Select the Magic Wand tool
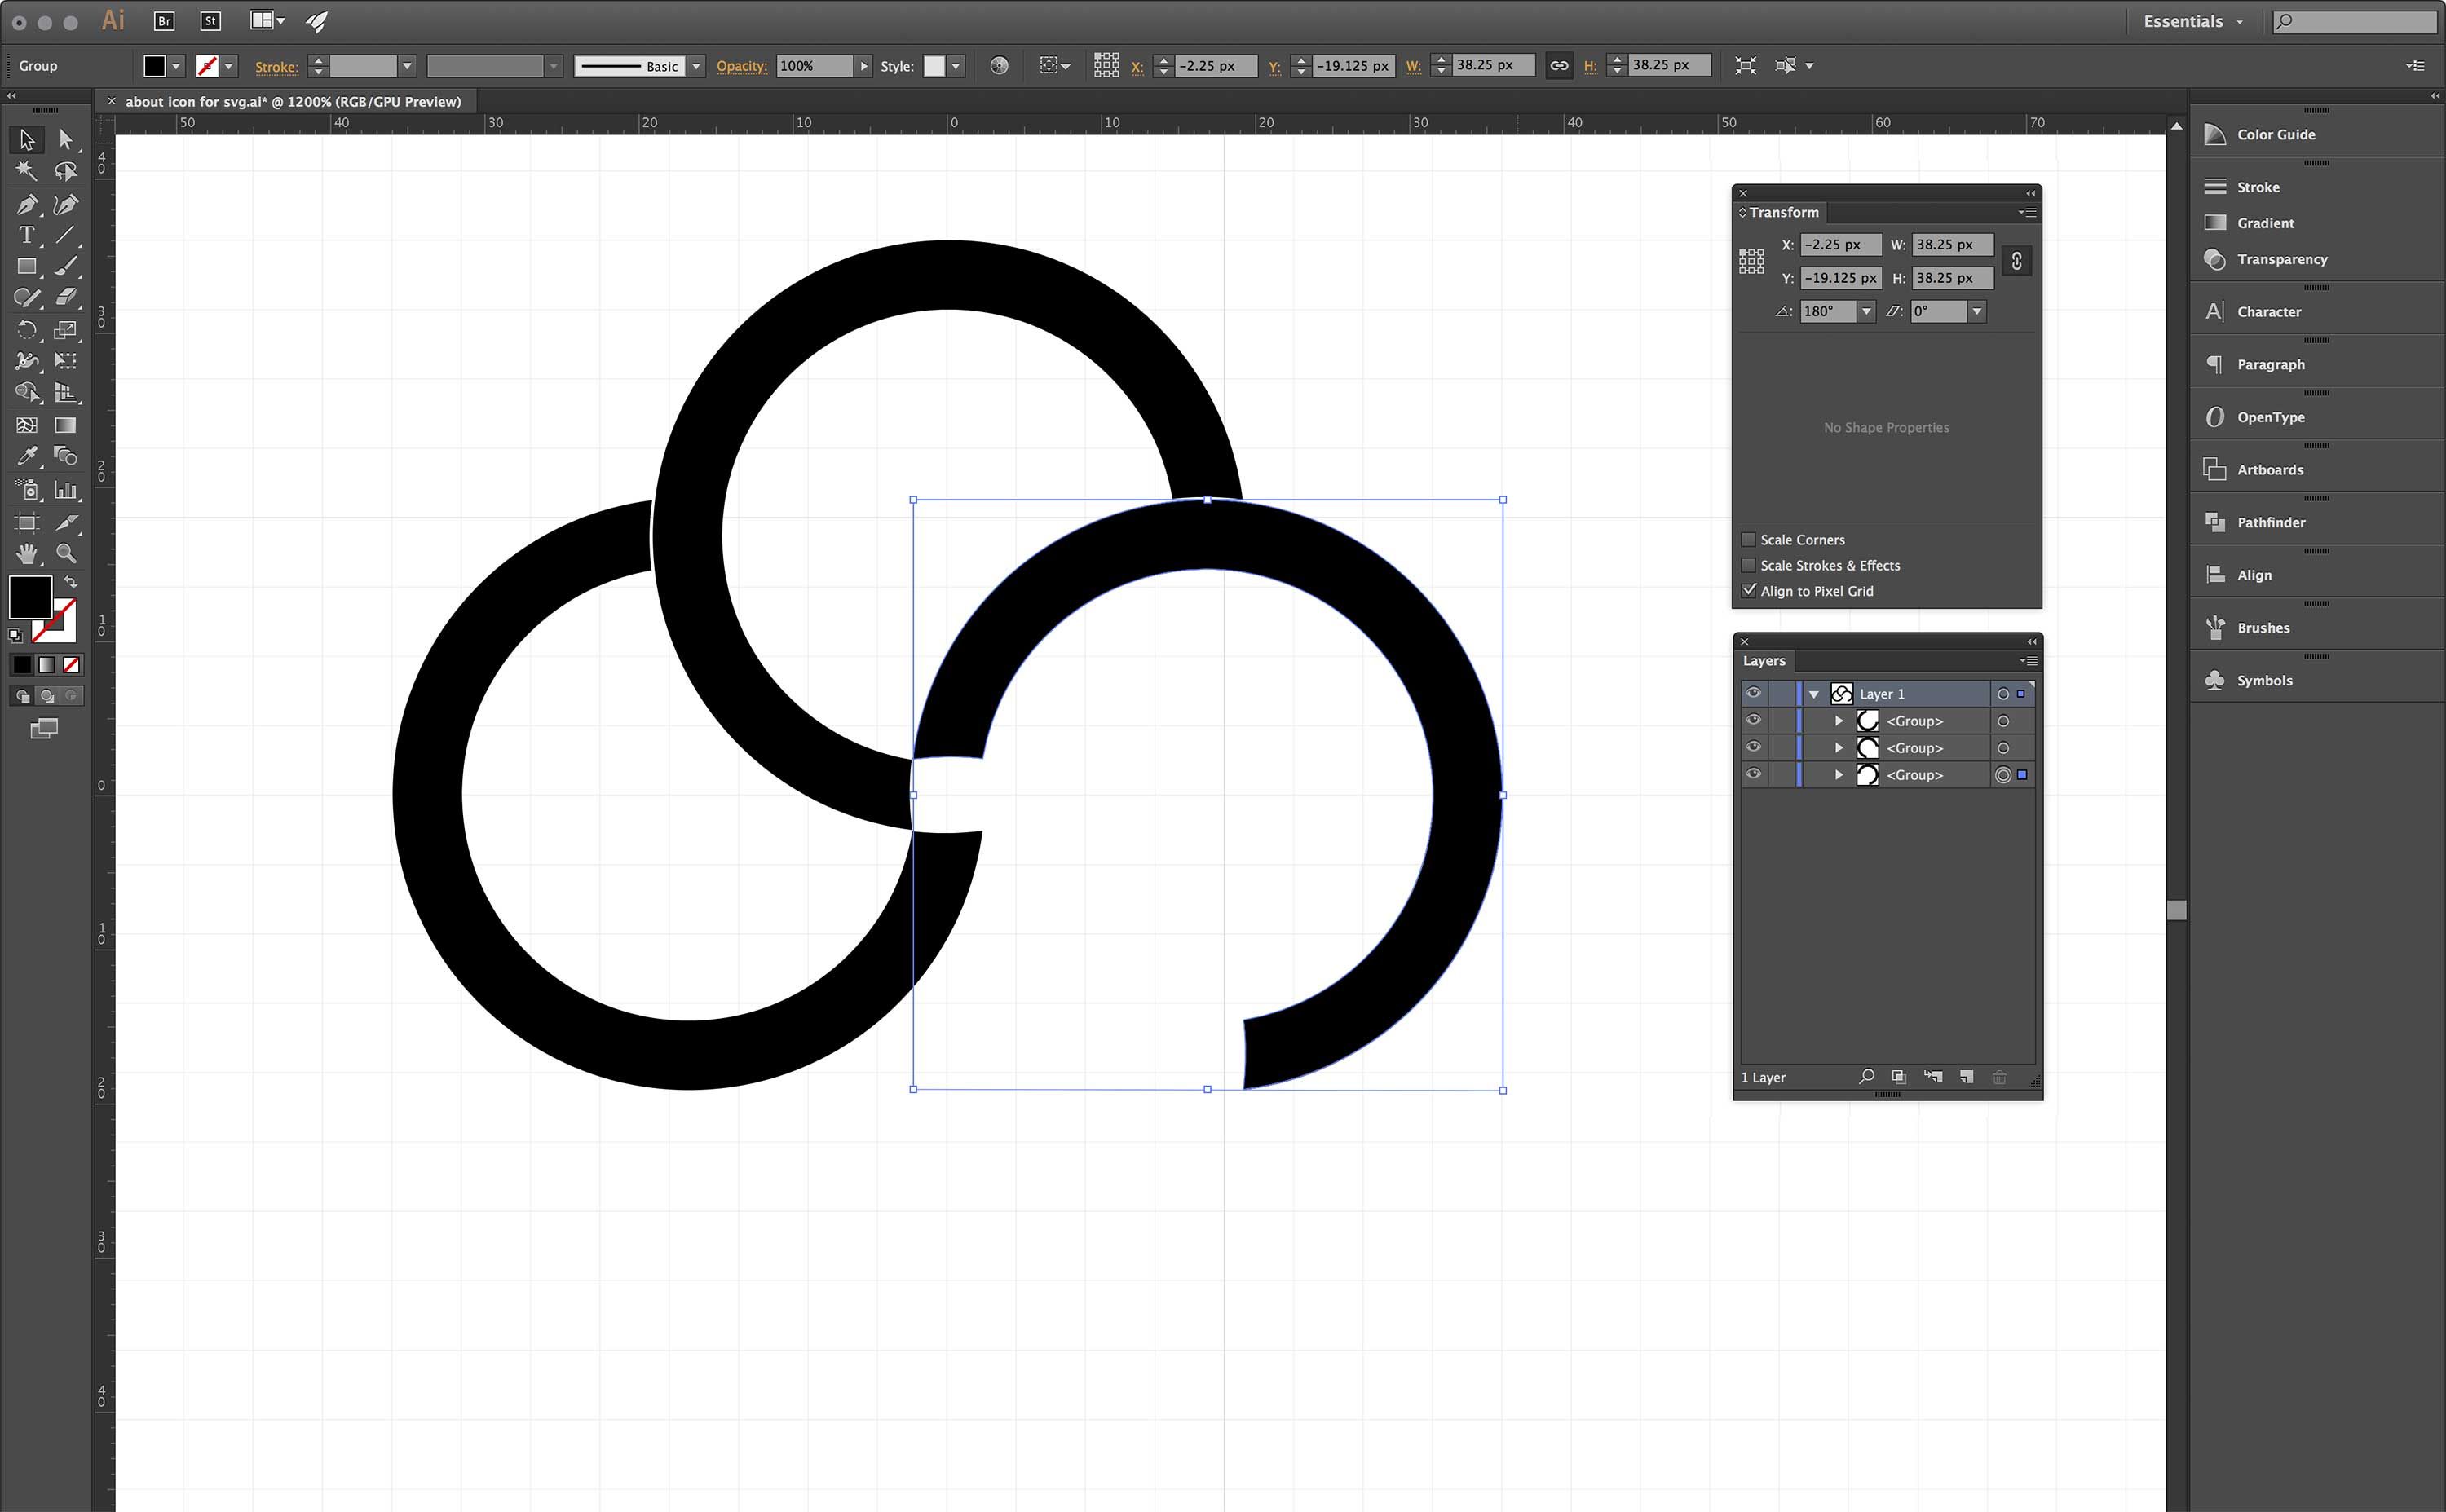 pyautogui.click(x=27, y=171)
